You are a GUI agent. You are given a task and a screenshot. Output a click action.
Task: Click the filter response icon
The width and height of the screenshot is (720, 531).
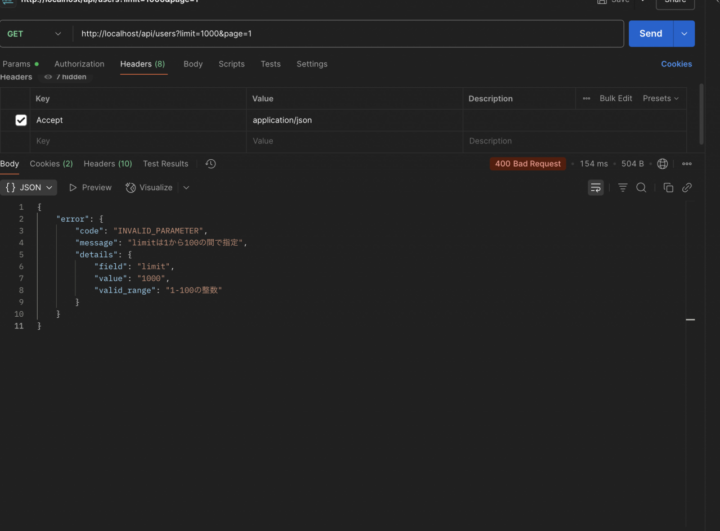point(623,187)
